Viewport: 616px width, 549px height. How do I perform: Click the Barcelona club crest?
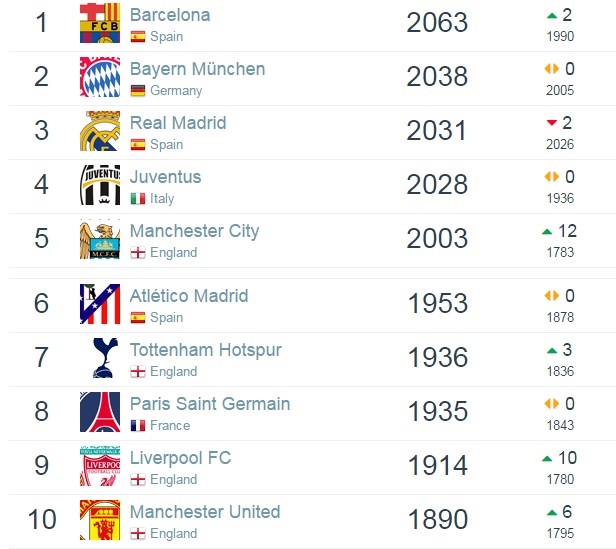[x=100, y=23]
